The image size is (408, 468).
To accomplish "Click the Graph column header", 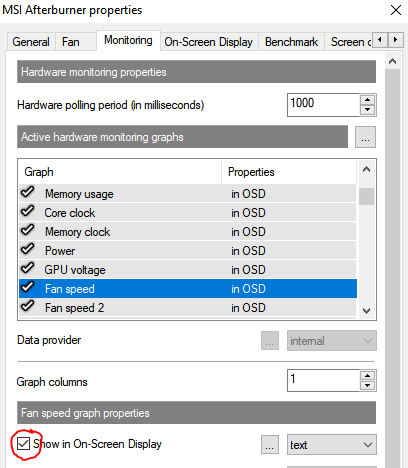I will click(x=120, y=172).
